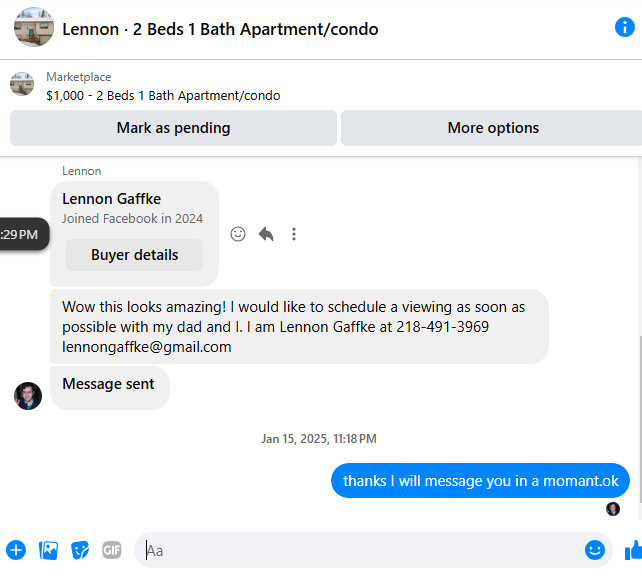
Task: Click the conversation scrollbar thumb
Action: [x=640, y=418]
